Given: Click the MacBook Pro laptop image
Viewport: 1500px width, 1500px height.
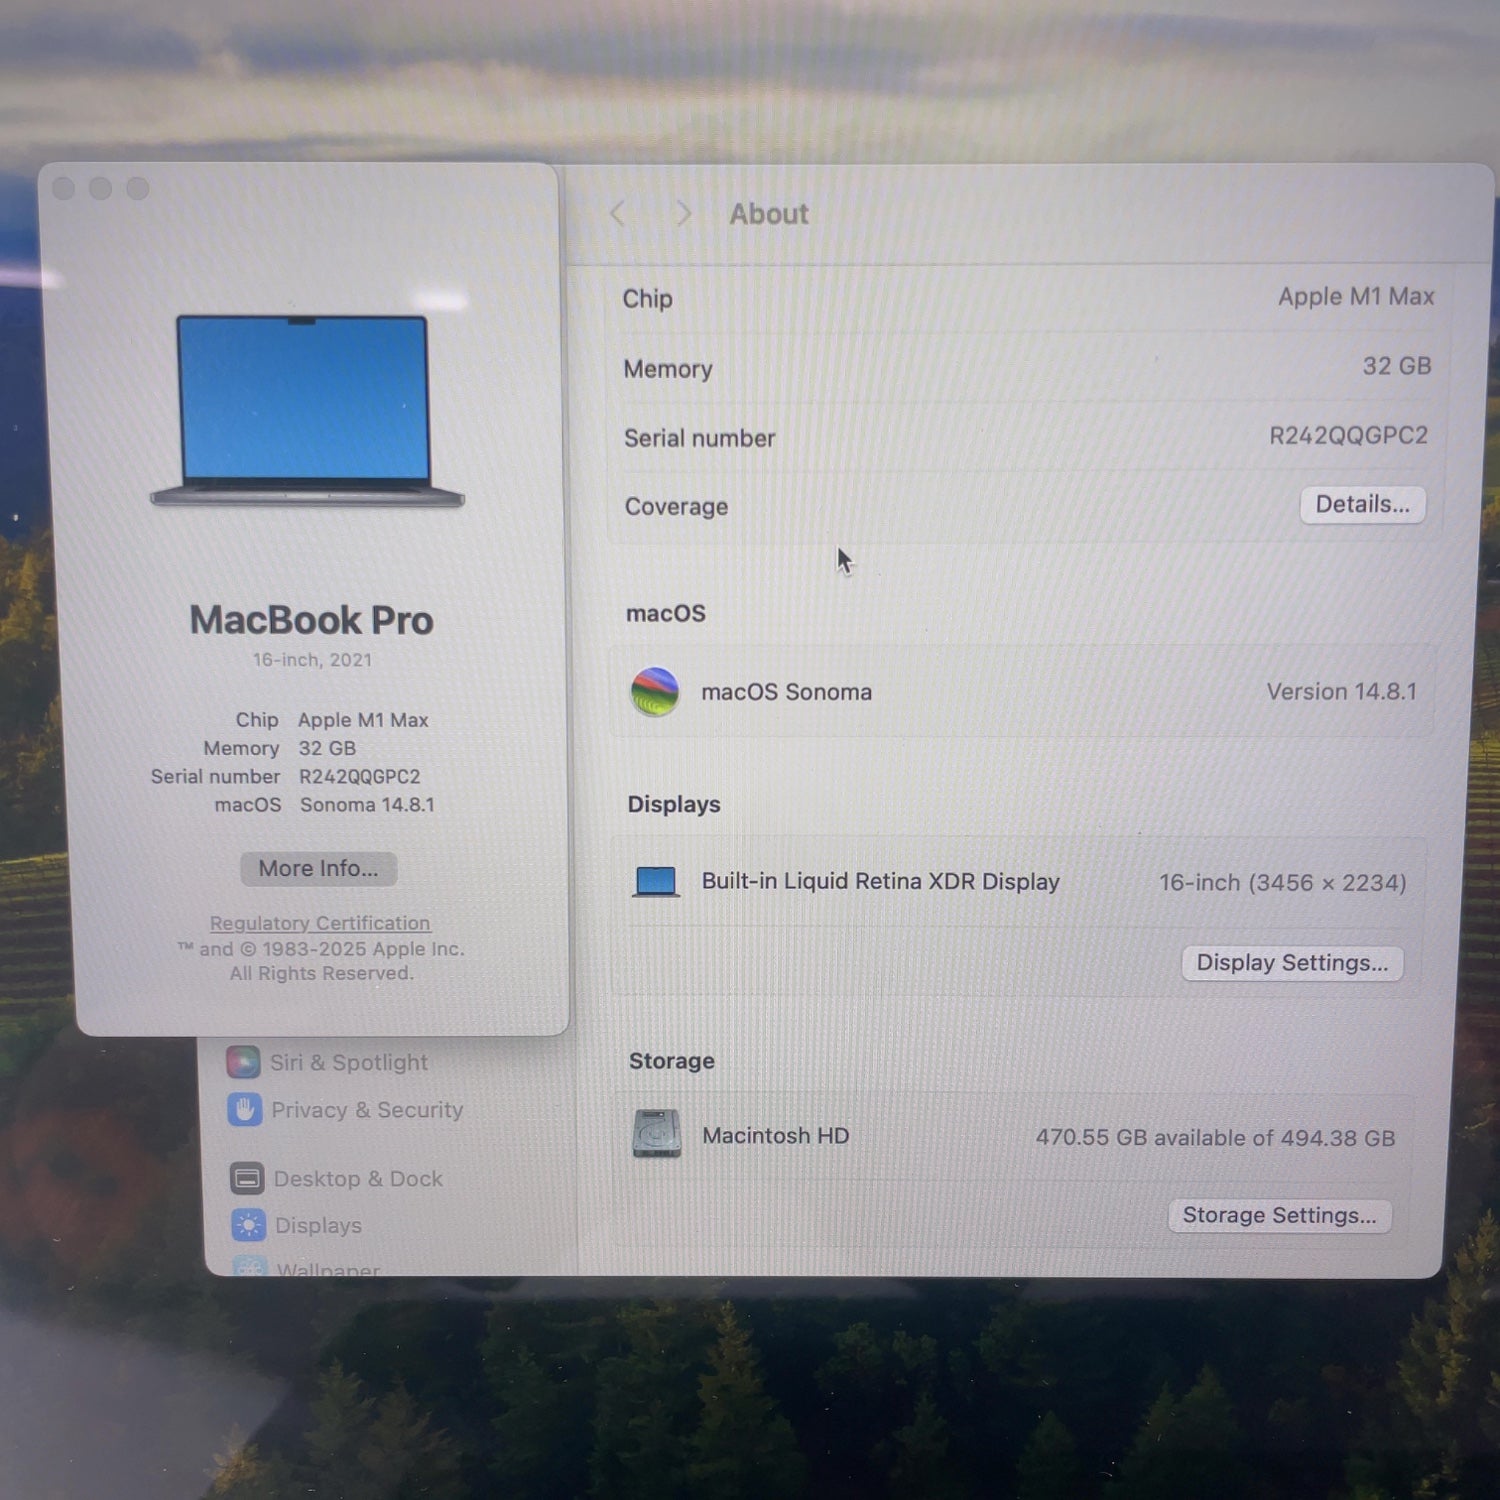Looking at the screenshot, I should tap(306, 410).
